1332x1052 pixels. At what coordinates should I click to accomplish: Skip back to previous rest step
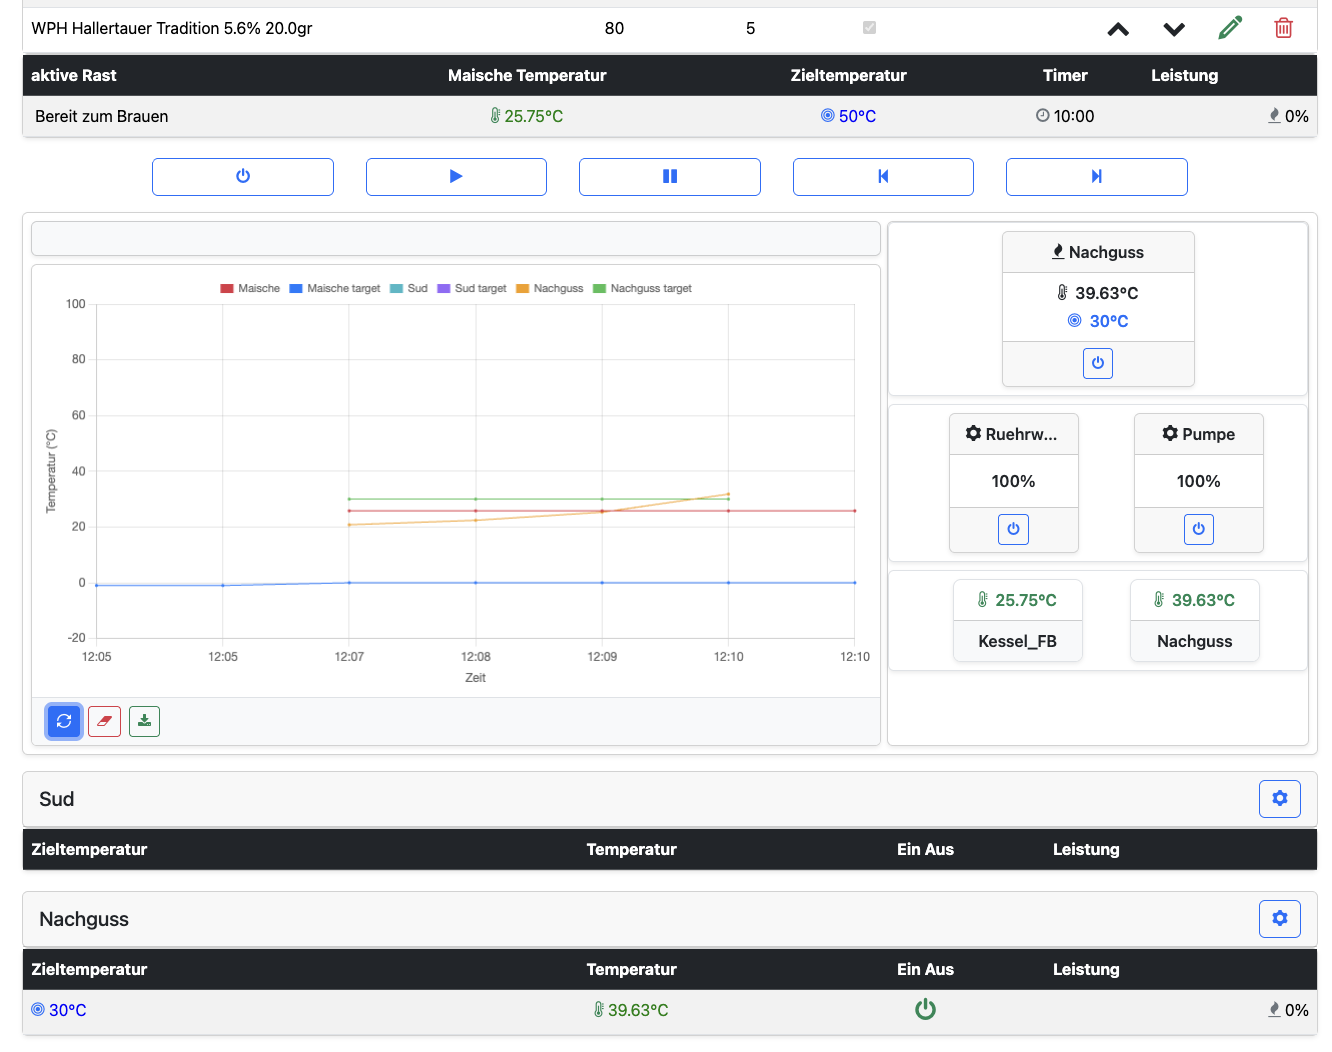[x=882, y=177]
